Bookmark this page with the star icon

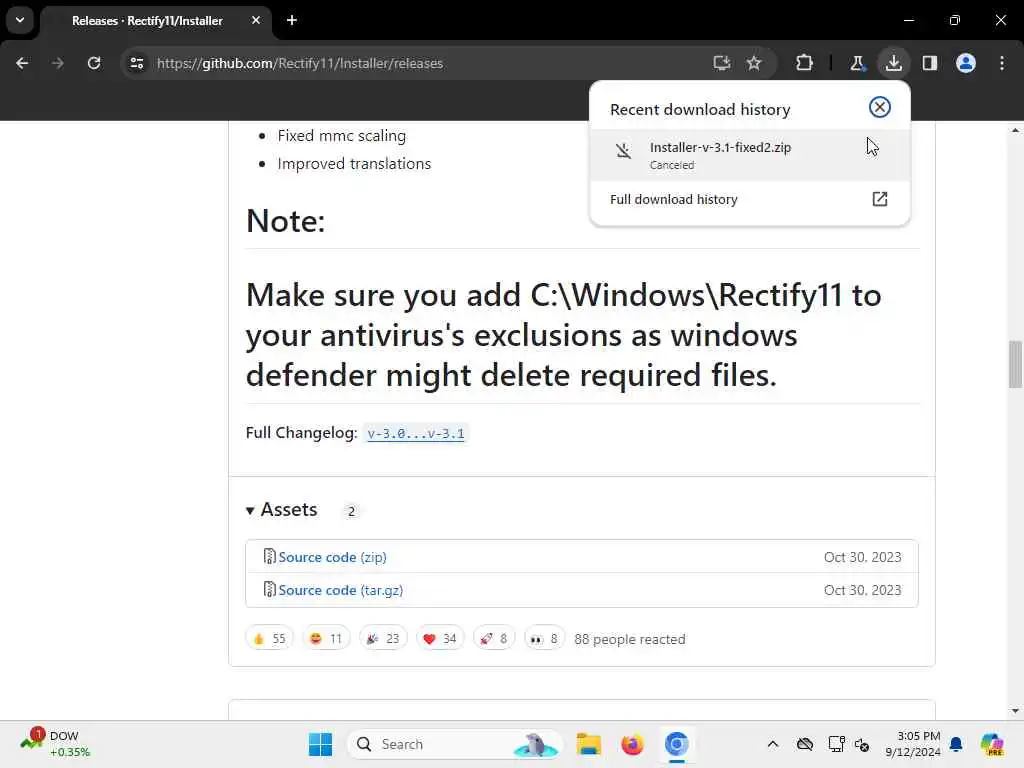[x=754, y=63]
